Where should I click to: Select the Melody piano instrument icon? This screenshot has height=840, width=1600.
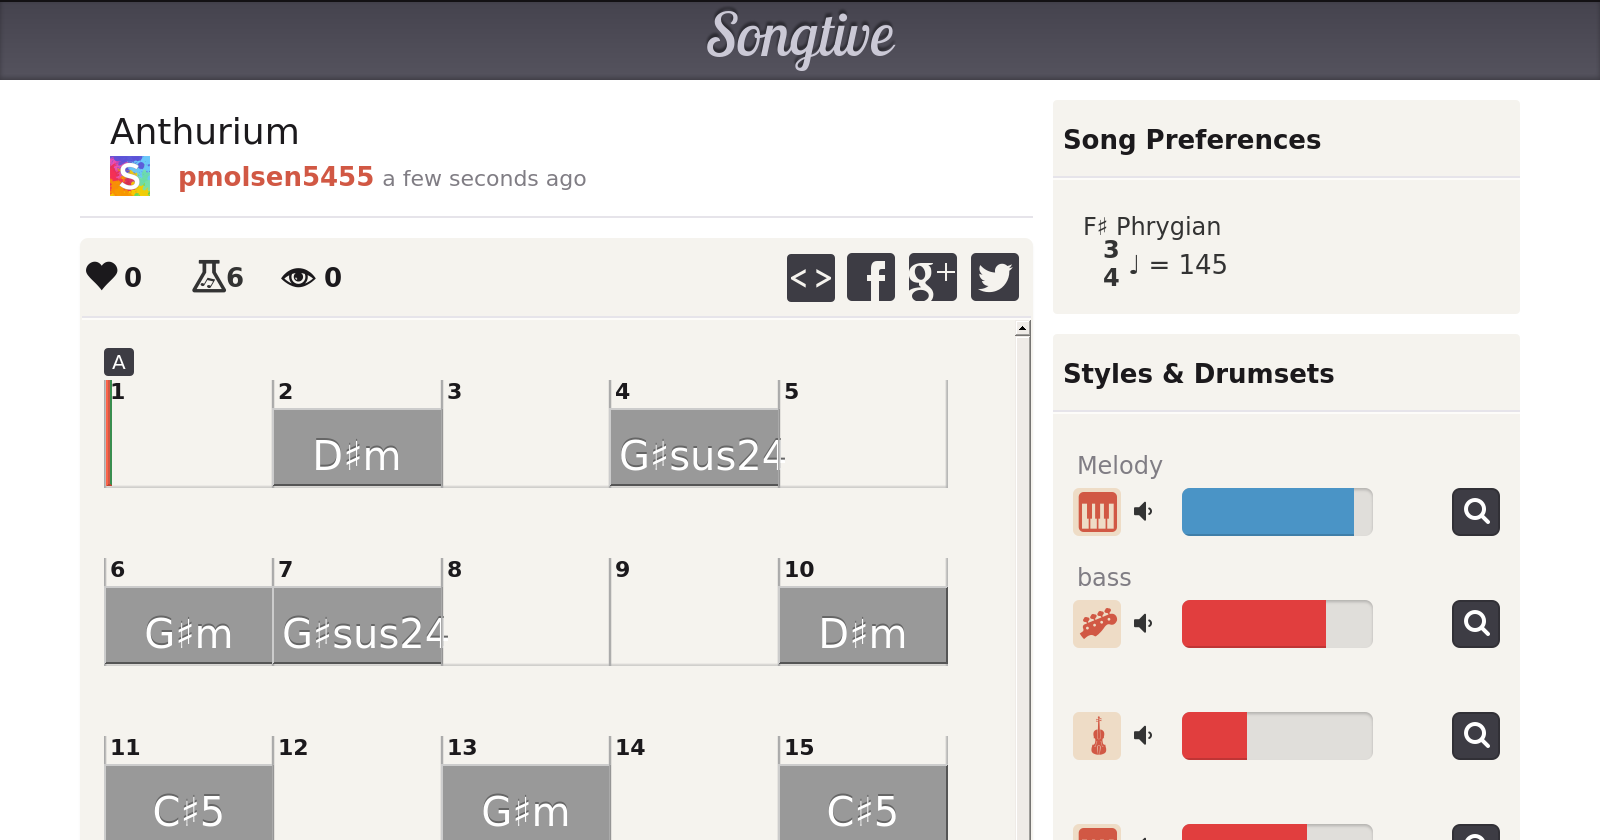1097,512
